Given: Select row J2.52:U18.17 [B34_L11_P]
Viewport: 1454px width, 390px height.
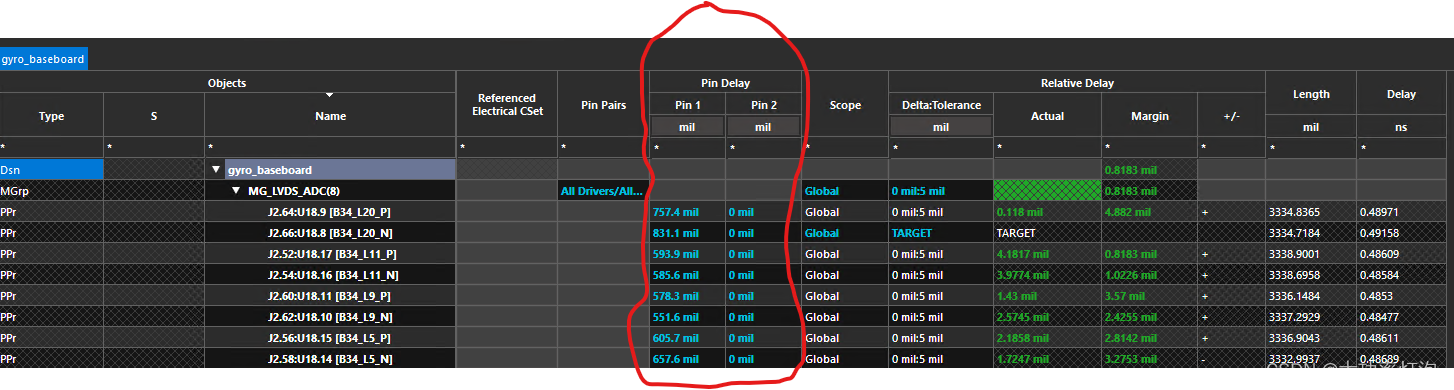Looking at the screenshot, I should [x=332, y=254].
